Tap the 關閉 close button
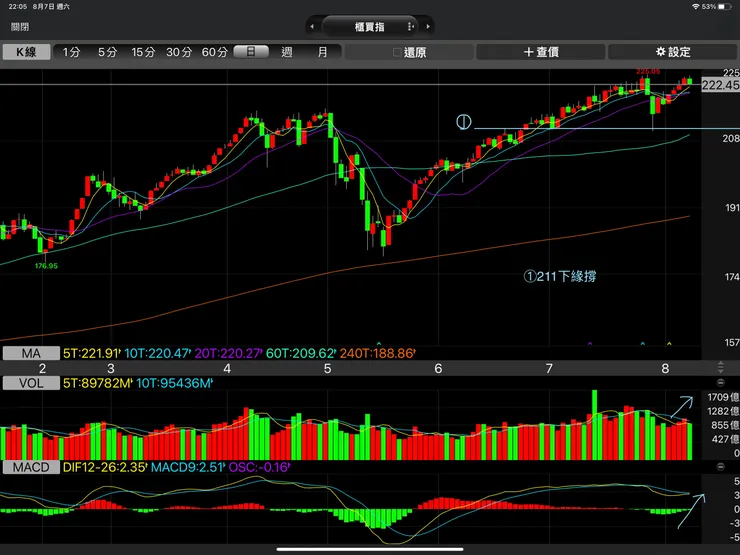The width and height of the screenshot is (740, 555). 20,27
